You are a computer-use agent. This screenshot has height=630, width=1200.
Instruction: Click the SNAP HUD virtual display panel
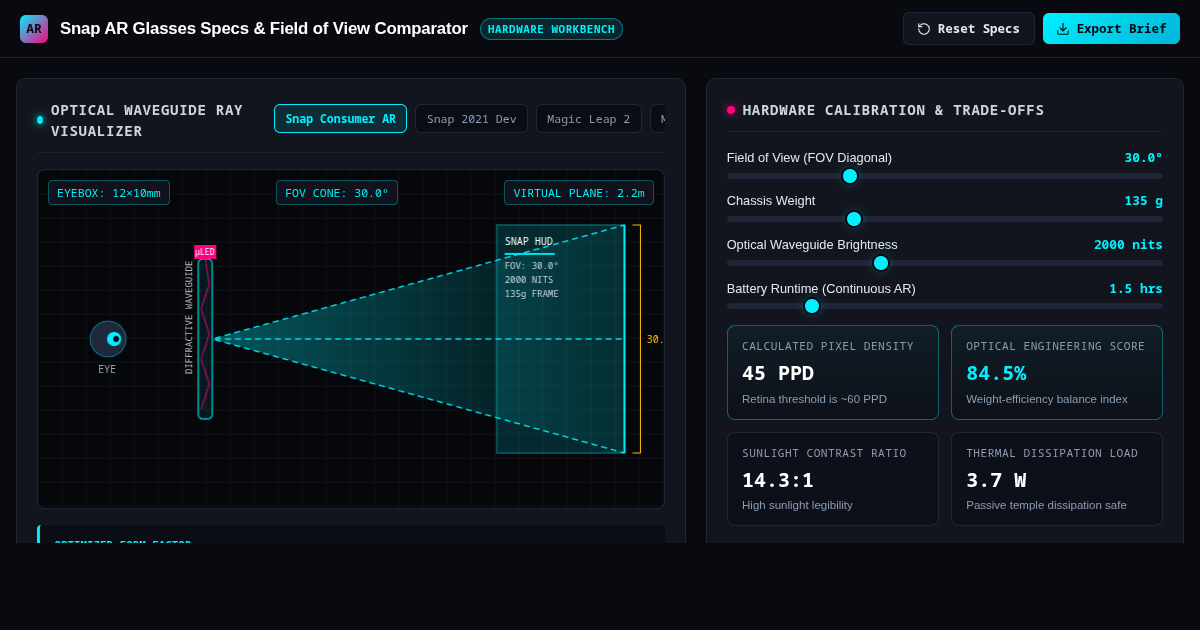(x=560, y=339)
